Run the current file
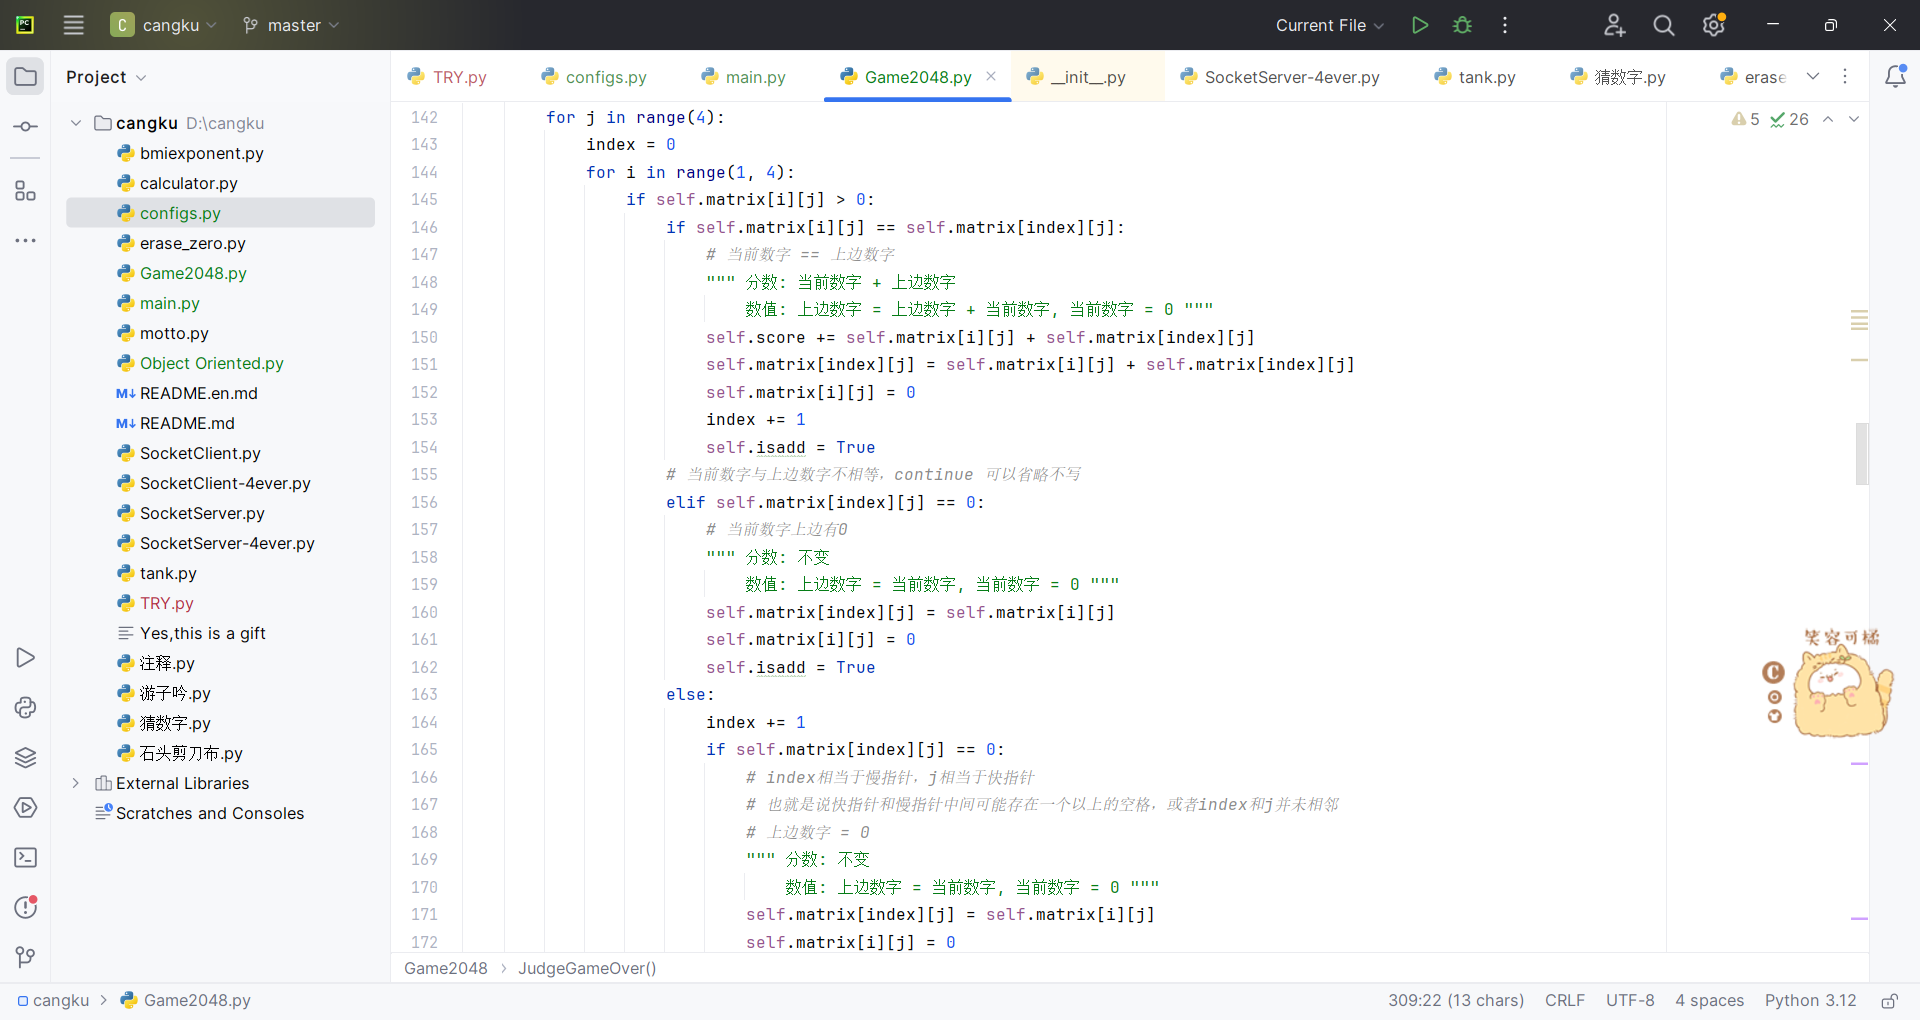The width and height of the screenshot is (1920, 1020). 1419,25
